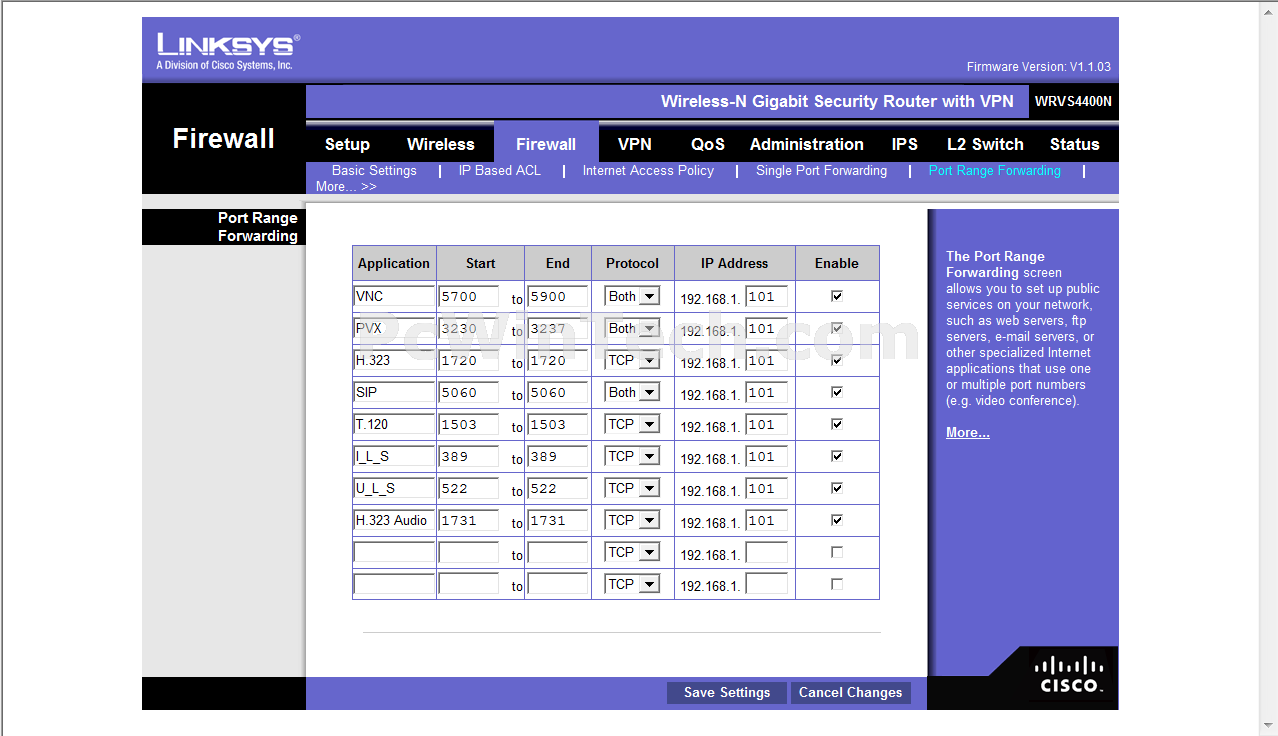View the Status tab
The width and height of the screenshot is (1278, 736).
click(x=1075, y=144)
